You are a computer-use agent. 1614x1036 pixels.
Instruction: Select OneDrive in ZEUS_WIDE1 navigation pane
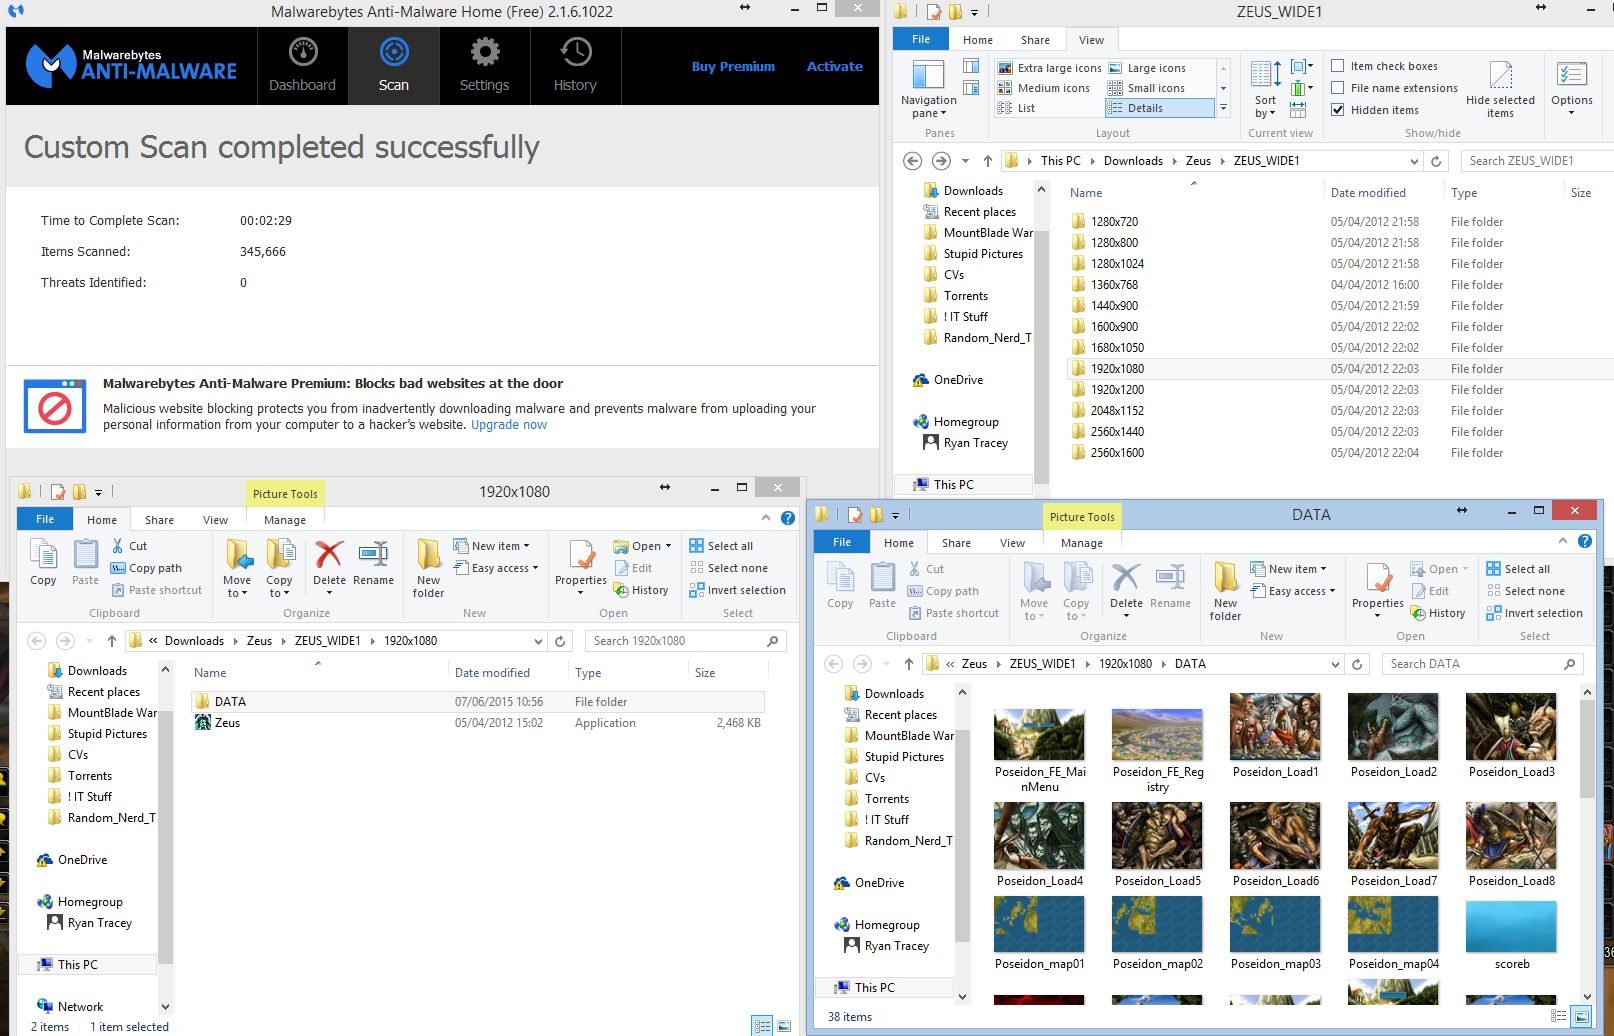click(x=947, y=380)
